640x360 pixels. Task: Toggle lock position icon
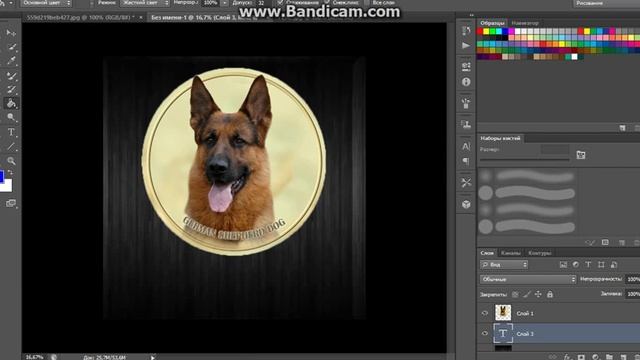[x=538, y=294]
